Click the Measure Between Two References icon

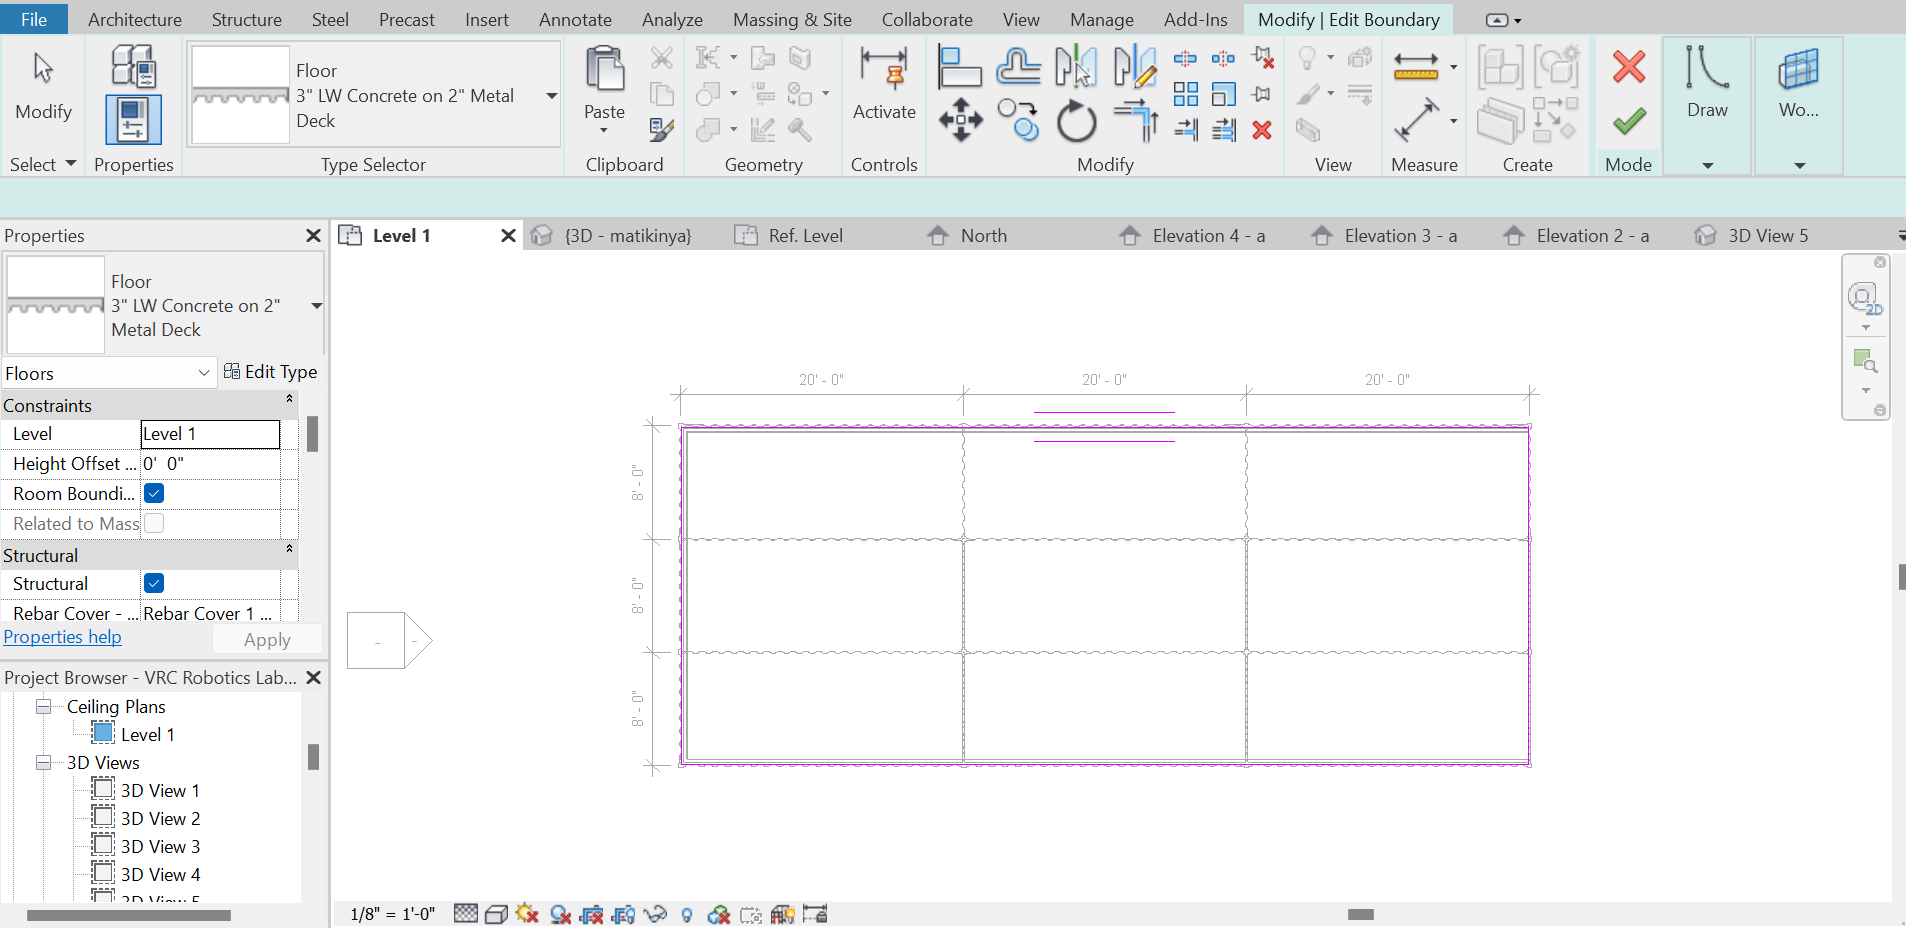point(1416,67)
